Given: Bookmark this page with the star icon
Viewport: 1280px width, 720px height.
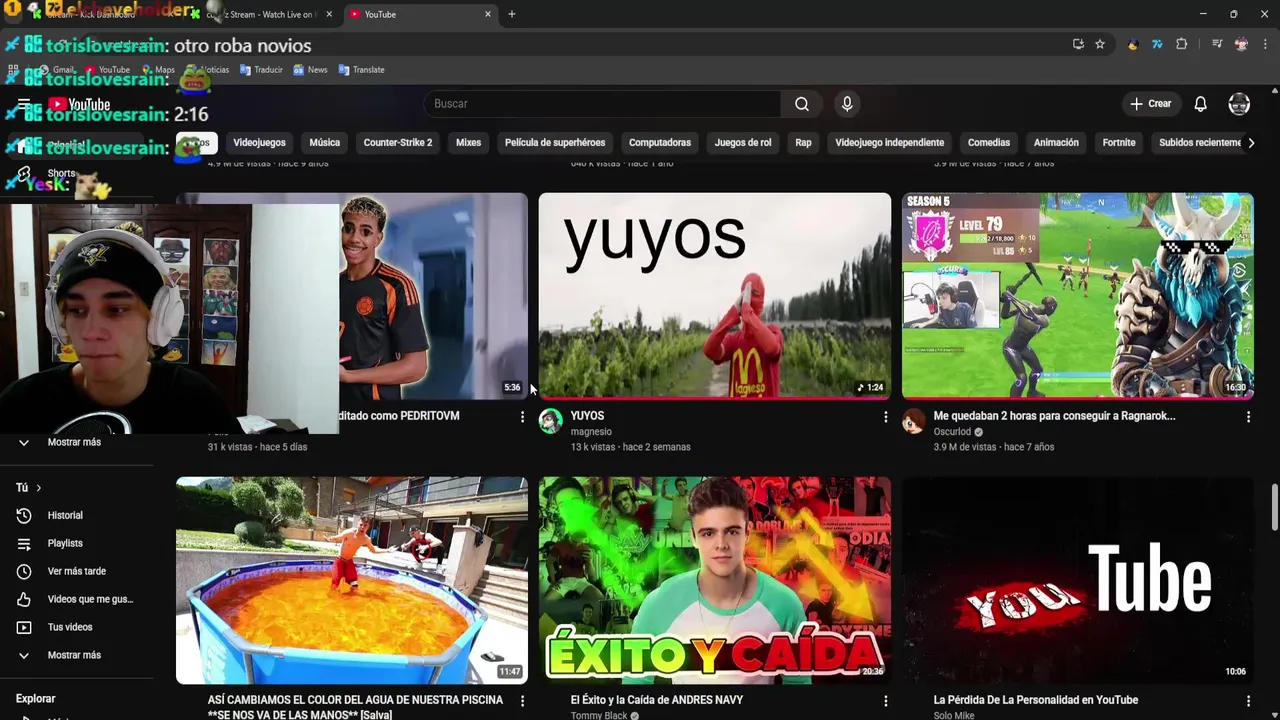Looking at the screenshot, I should pos(1100,44).
